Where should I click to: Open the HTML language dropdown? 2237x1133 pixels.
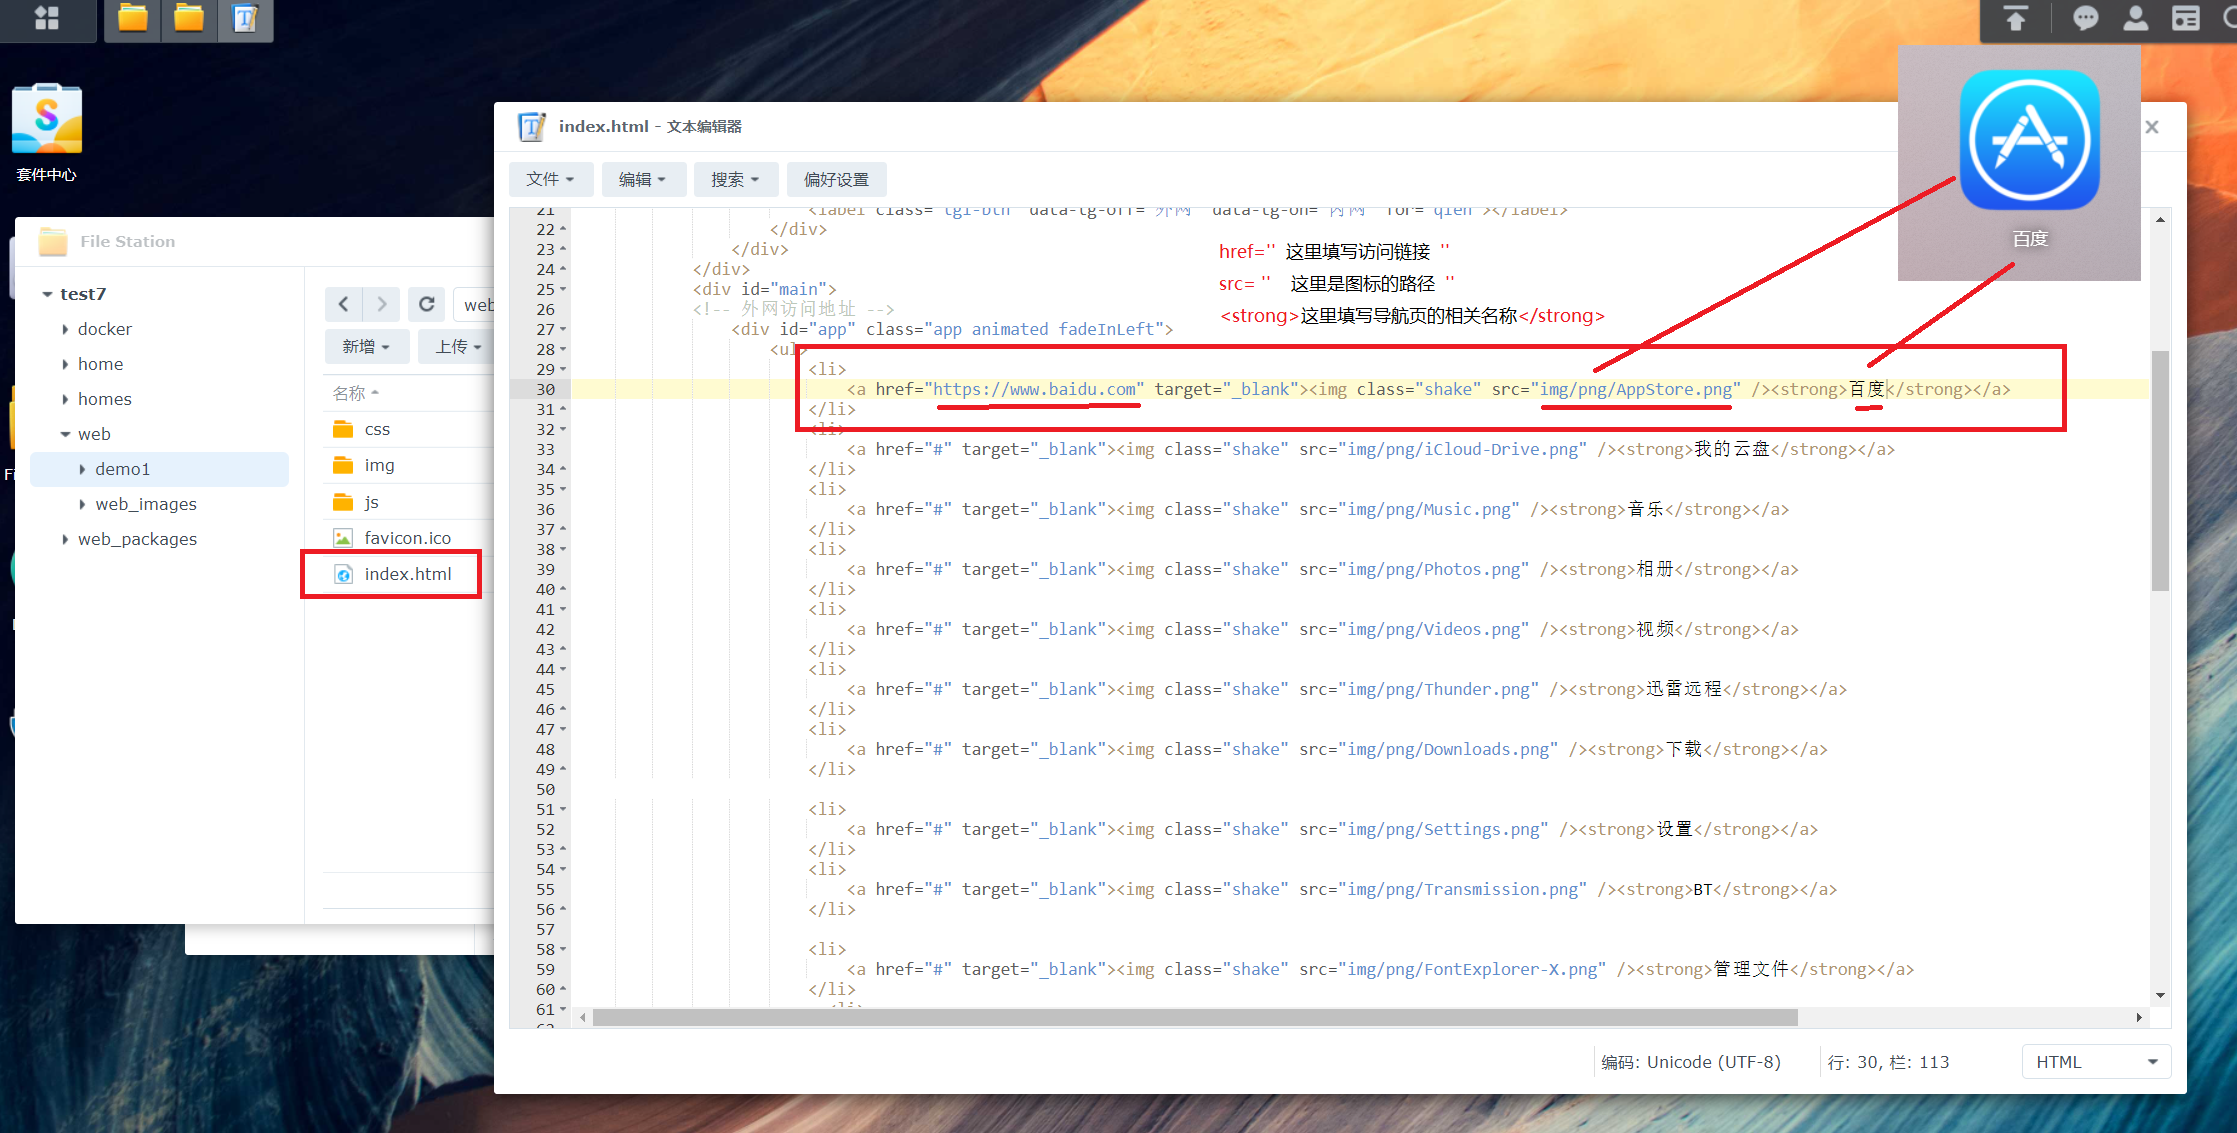pos(2096,1062)
